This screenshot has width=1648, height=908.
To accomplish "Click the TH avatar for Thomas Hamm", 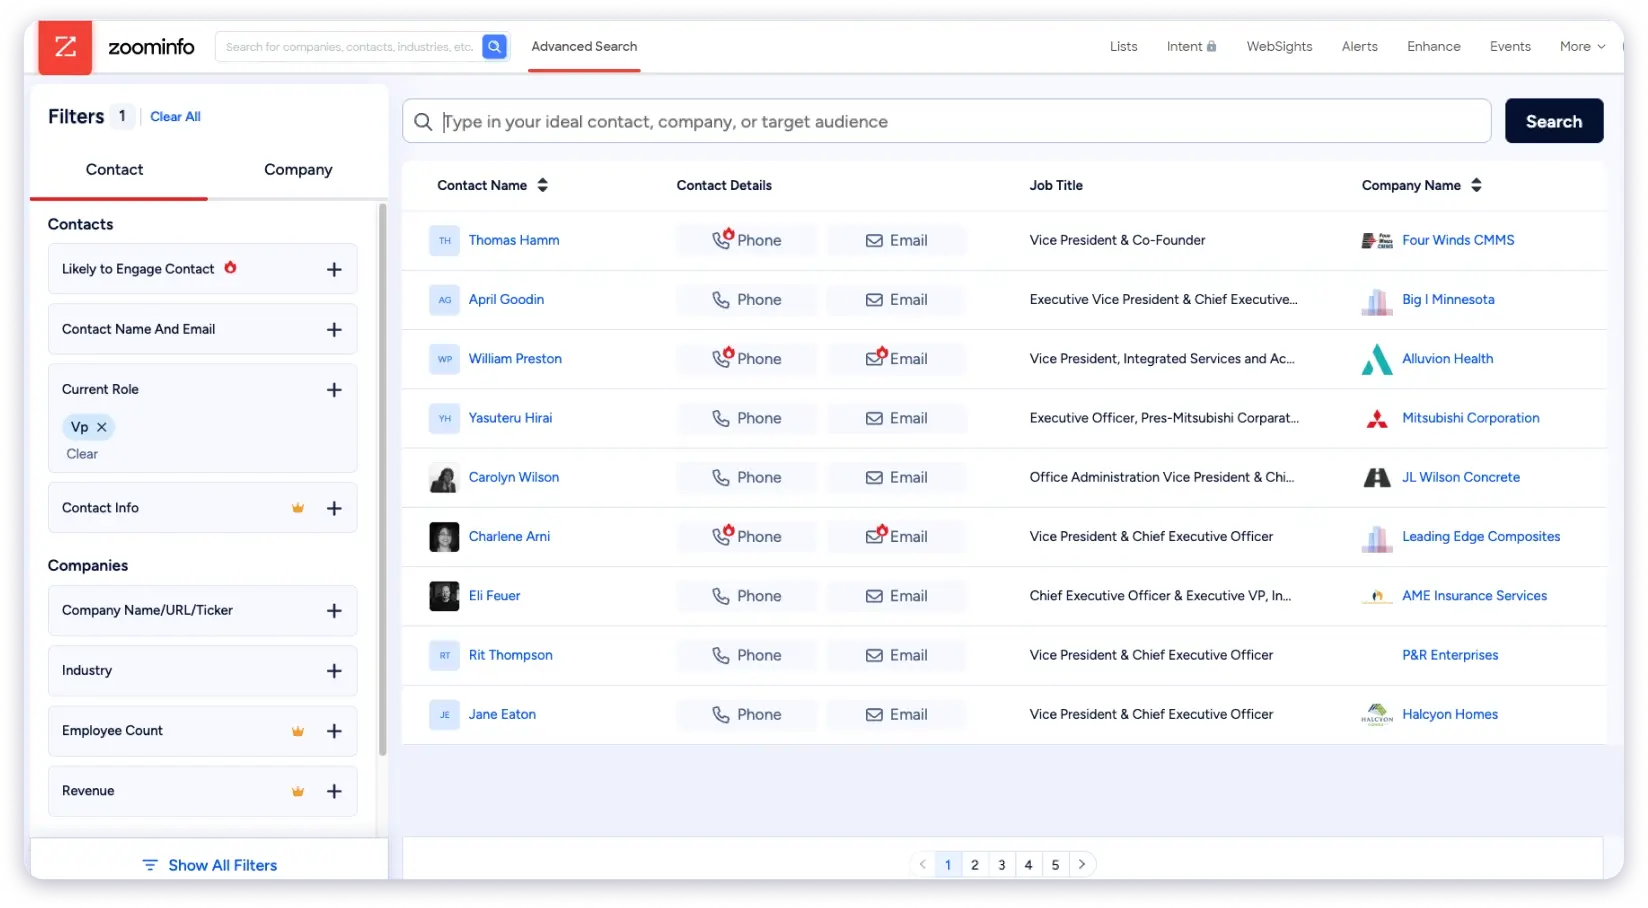I will point(444,241).
